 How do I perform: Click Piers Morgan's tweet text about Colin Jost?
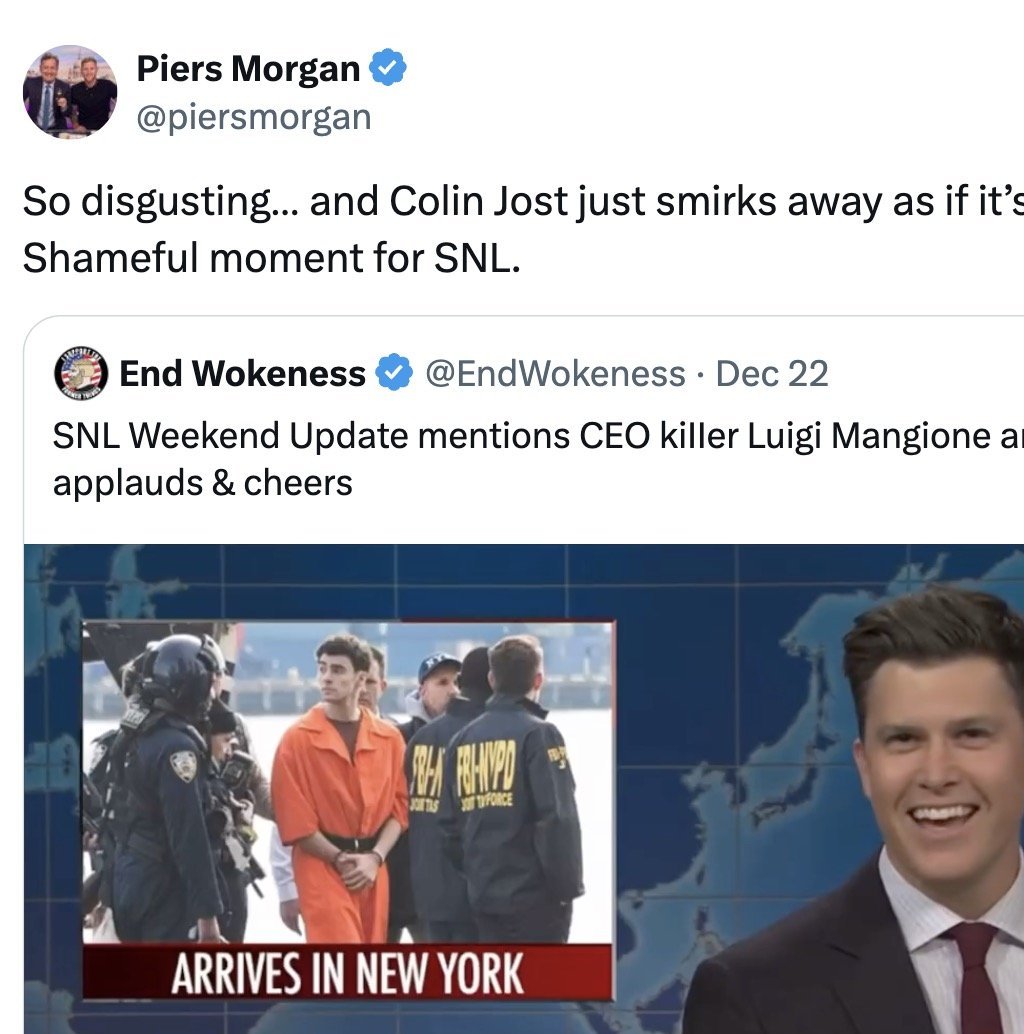[x=523, y=201]
